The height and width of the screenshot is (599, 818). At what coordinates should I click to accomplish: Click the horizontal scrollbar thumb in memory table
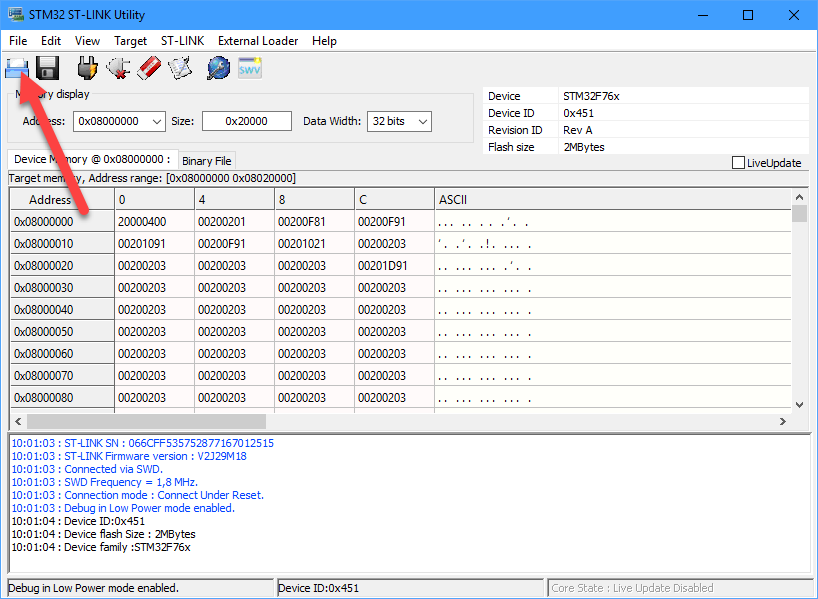point(147,422)
